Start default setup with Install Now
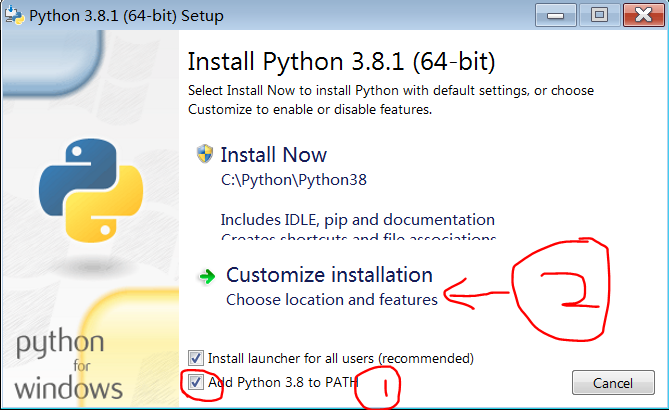 pos(273,154)
